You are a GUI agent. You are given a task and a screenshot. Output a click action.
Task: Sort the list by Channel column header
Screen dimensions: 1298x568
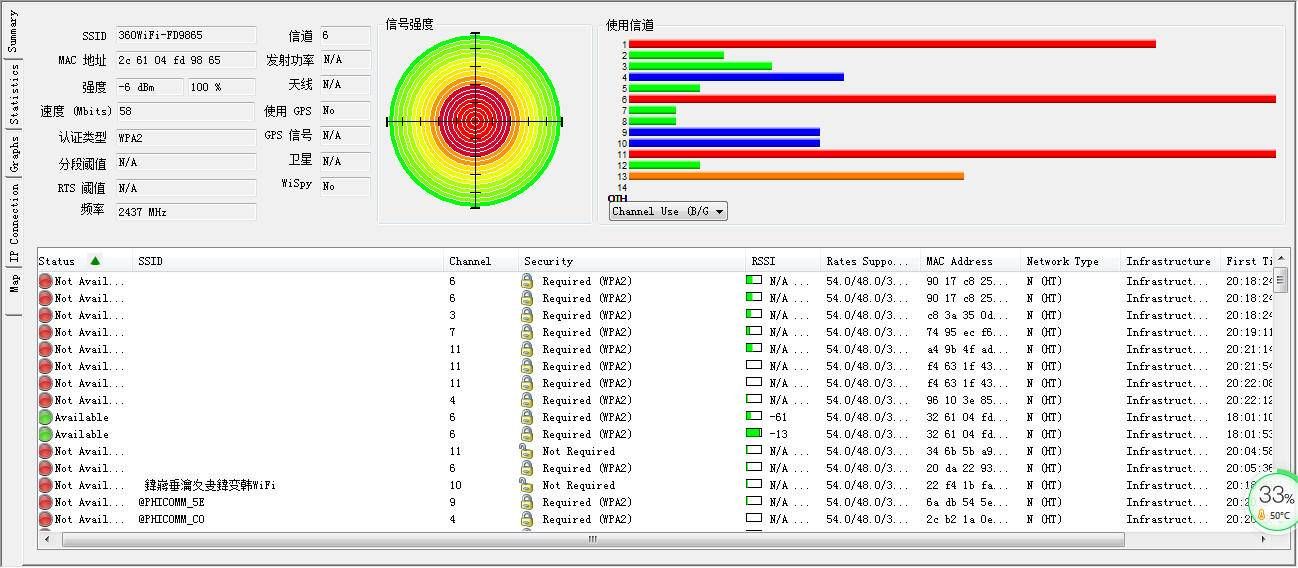pyautogui.click(x=470, y=262)
